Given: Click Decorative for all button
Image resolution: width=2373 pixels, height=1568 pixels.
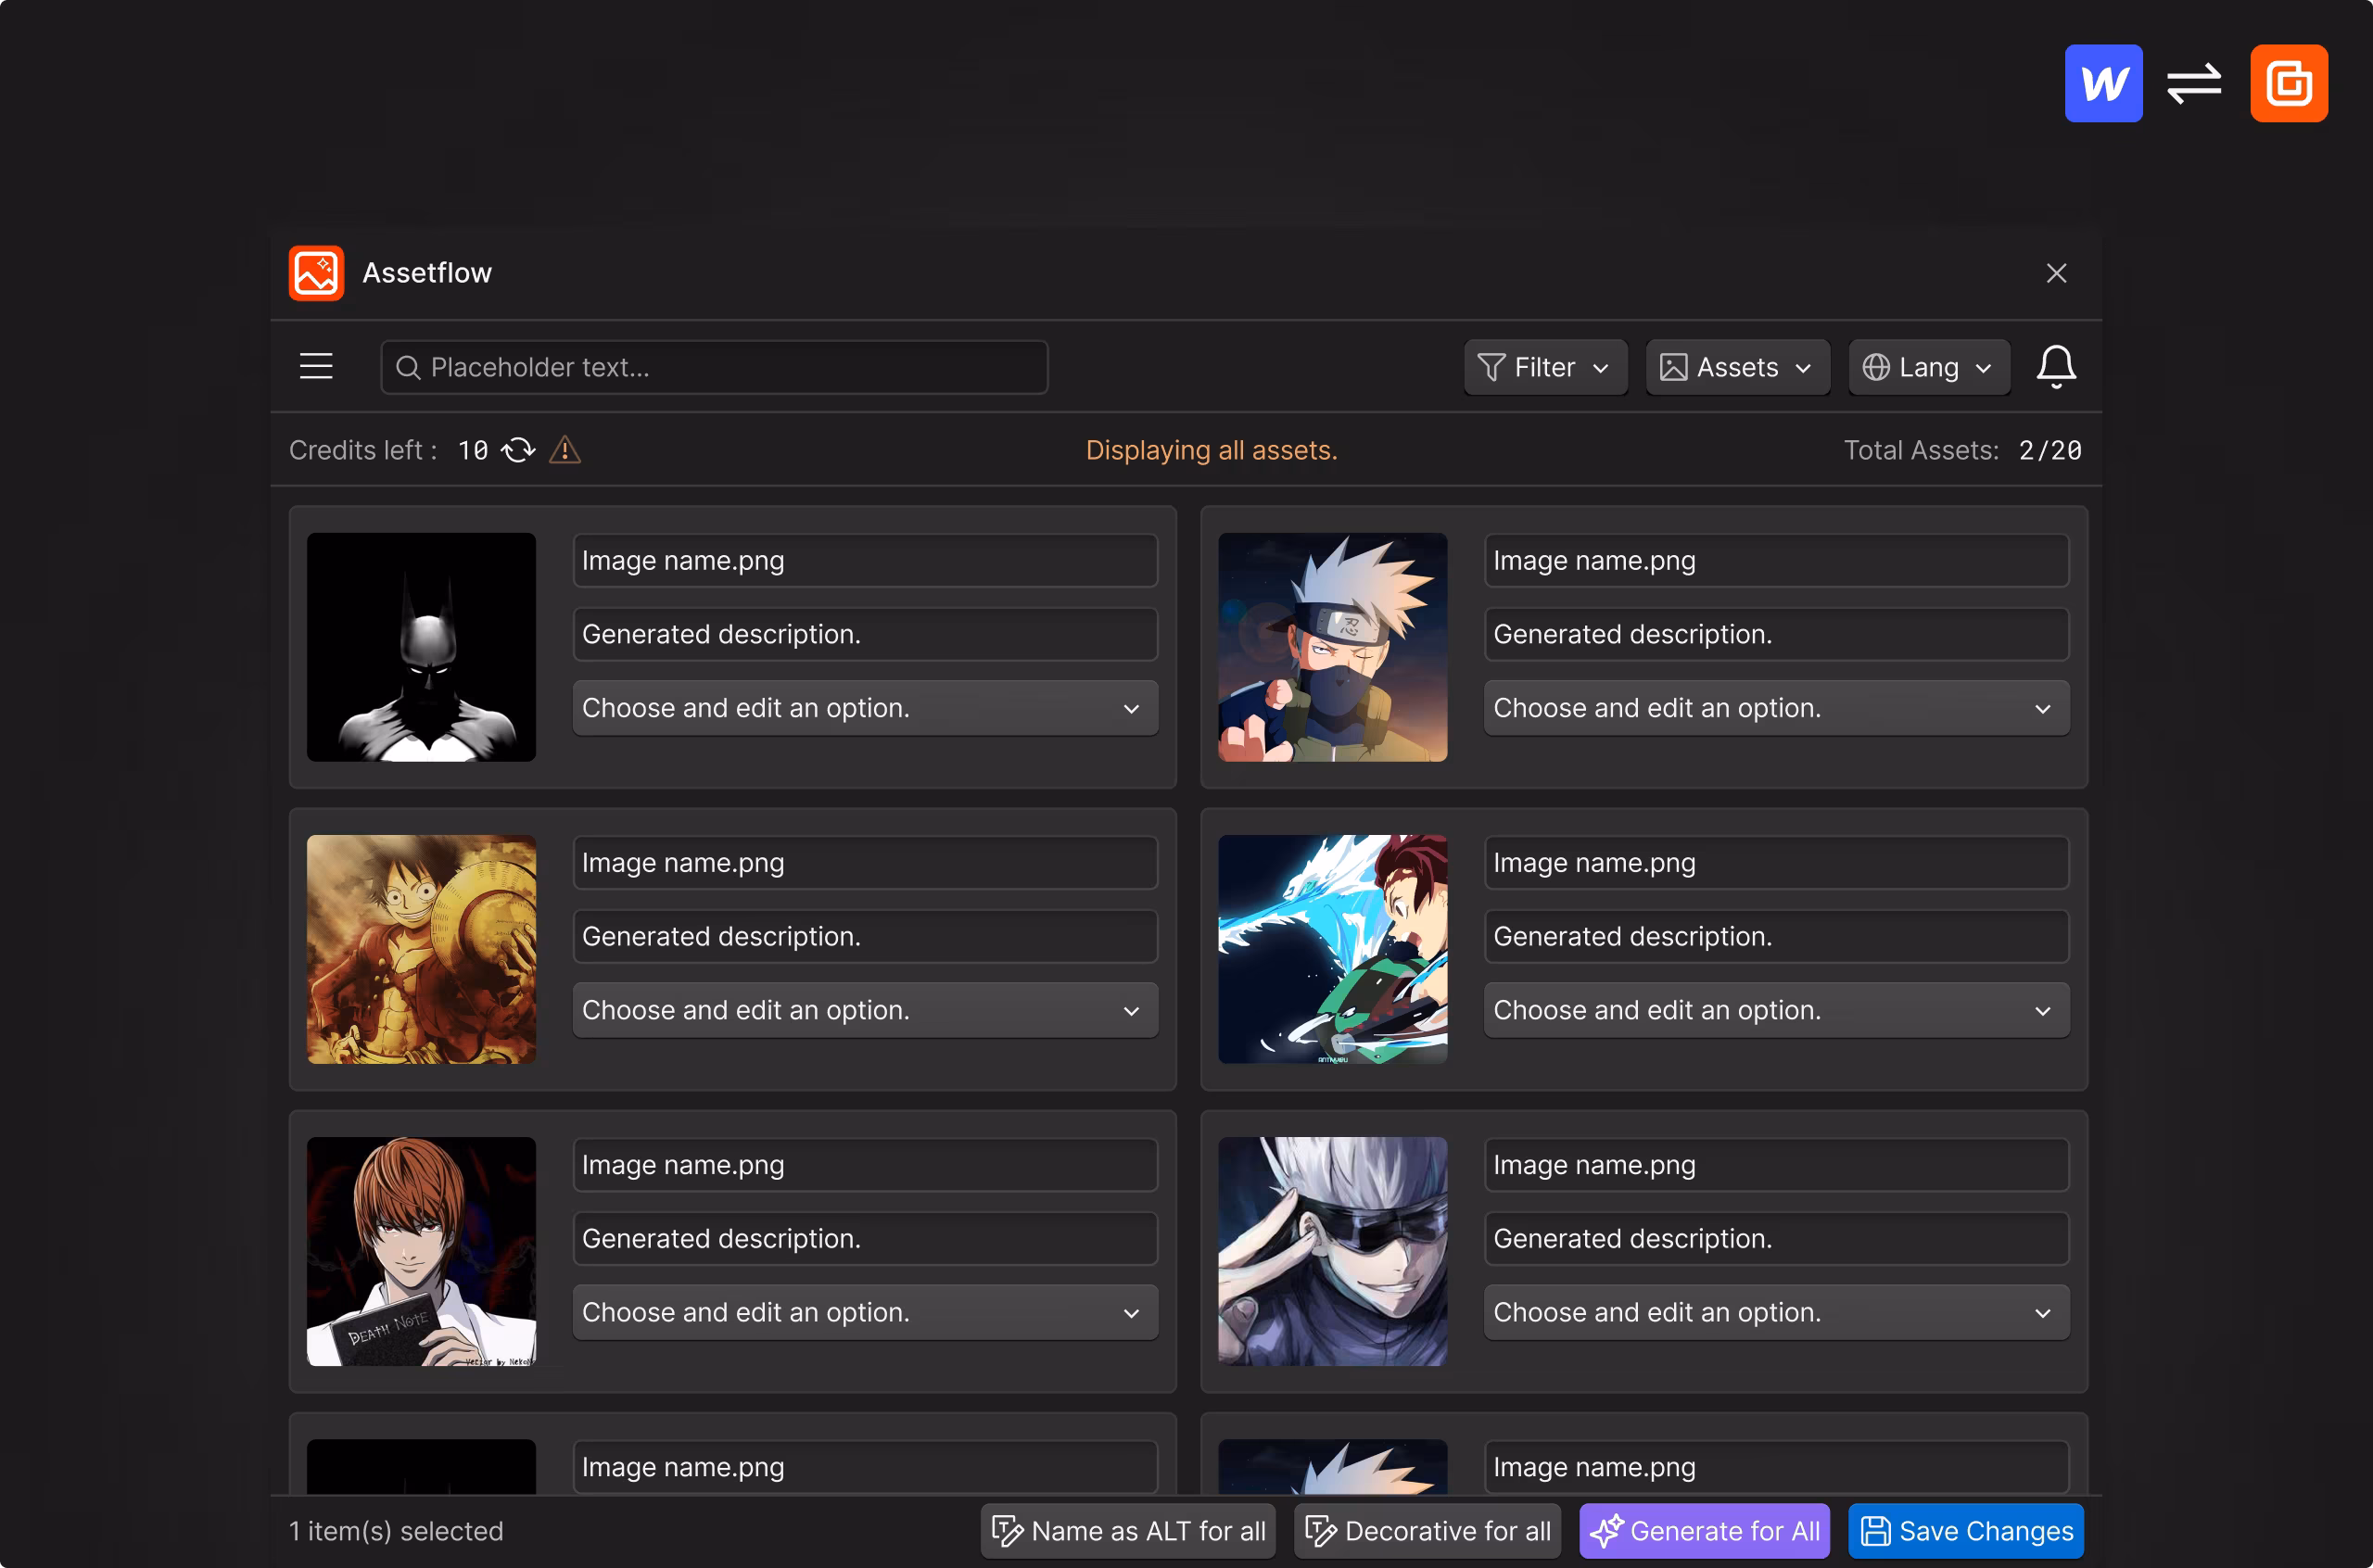Looking at the screenshot, I should pos(1427,1531).
